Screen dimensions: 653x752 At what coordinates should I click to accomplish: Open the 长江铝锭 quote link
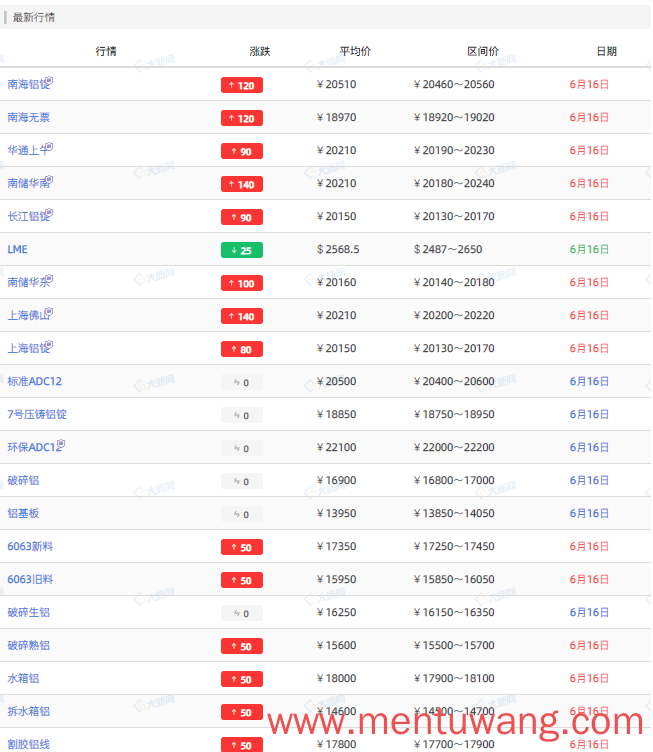28,217
